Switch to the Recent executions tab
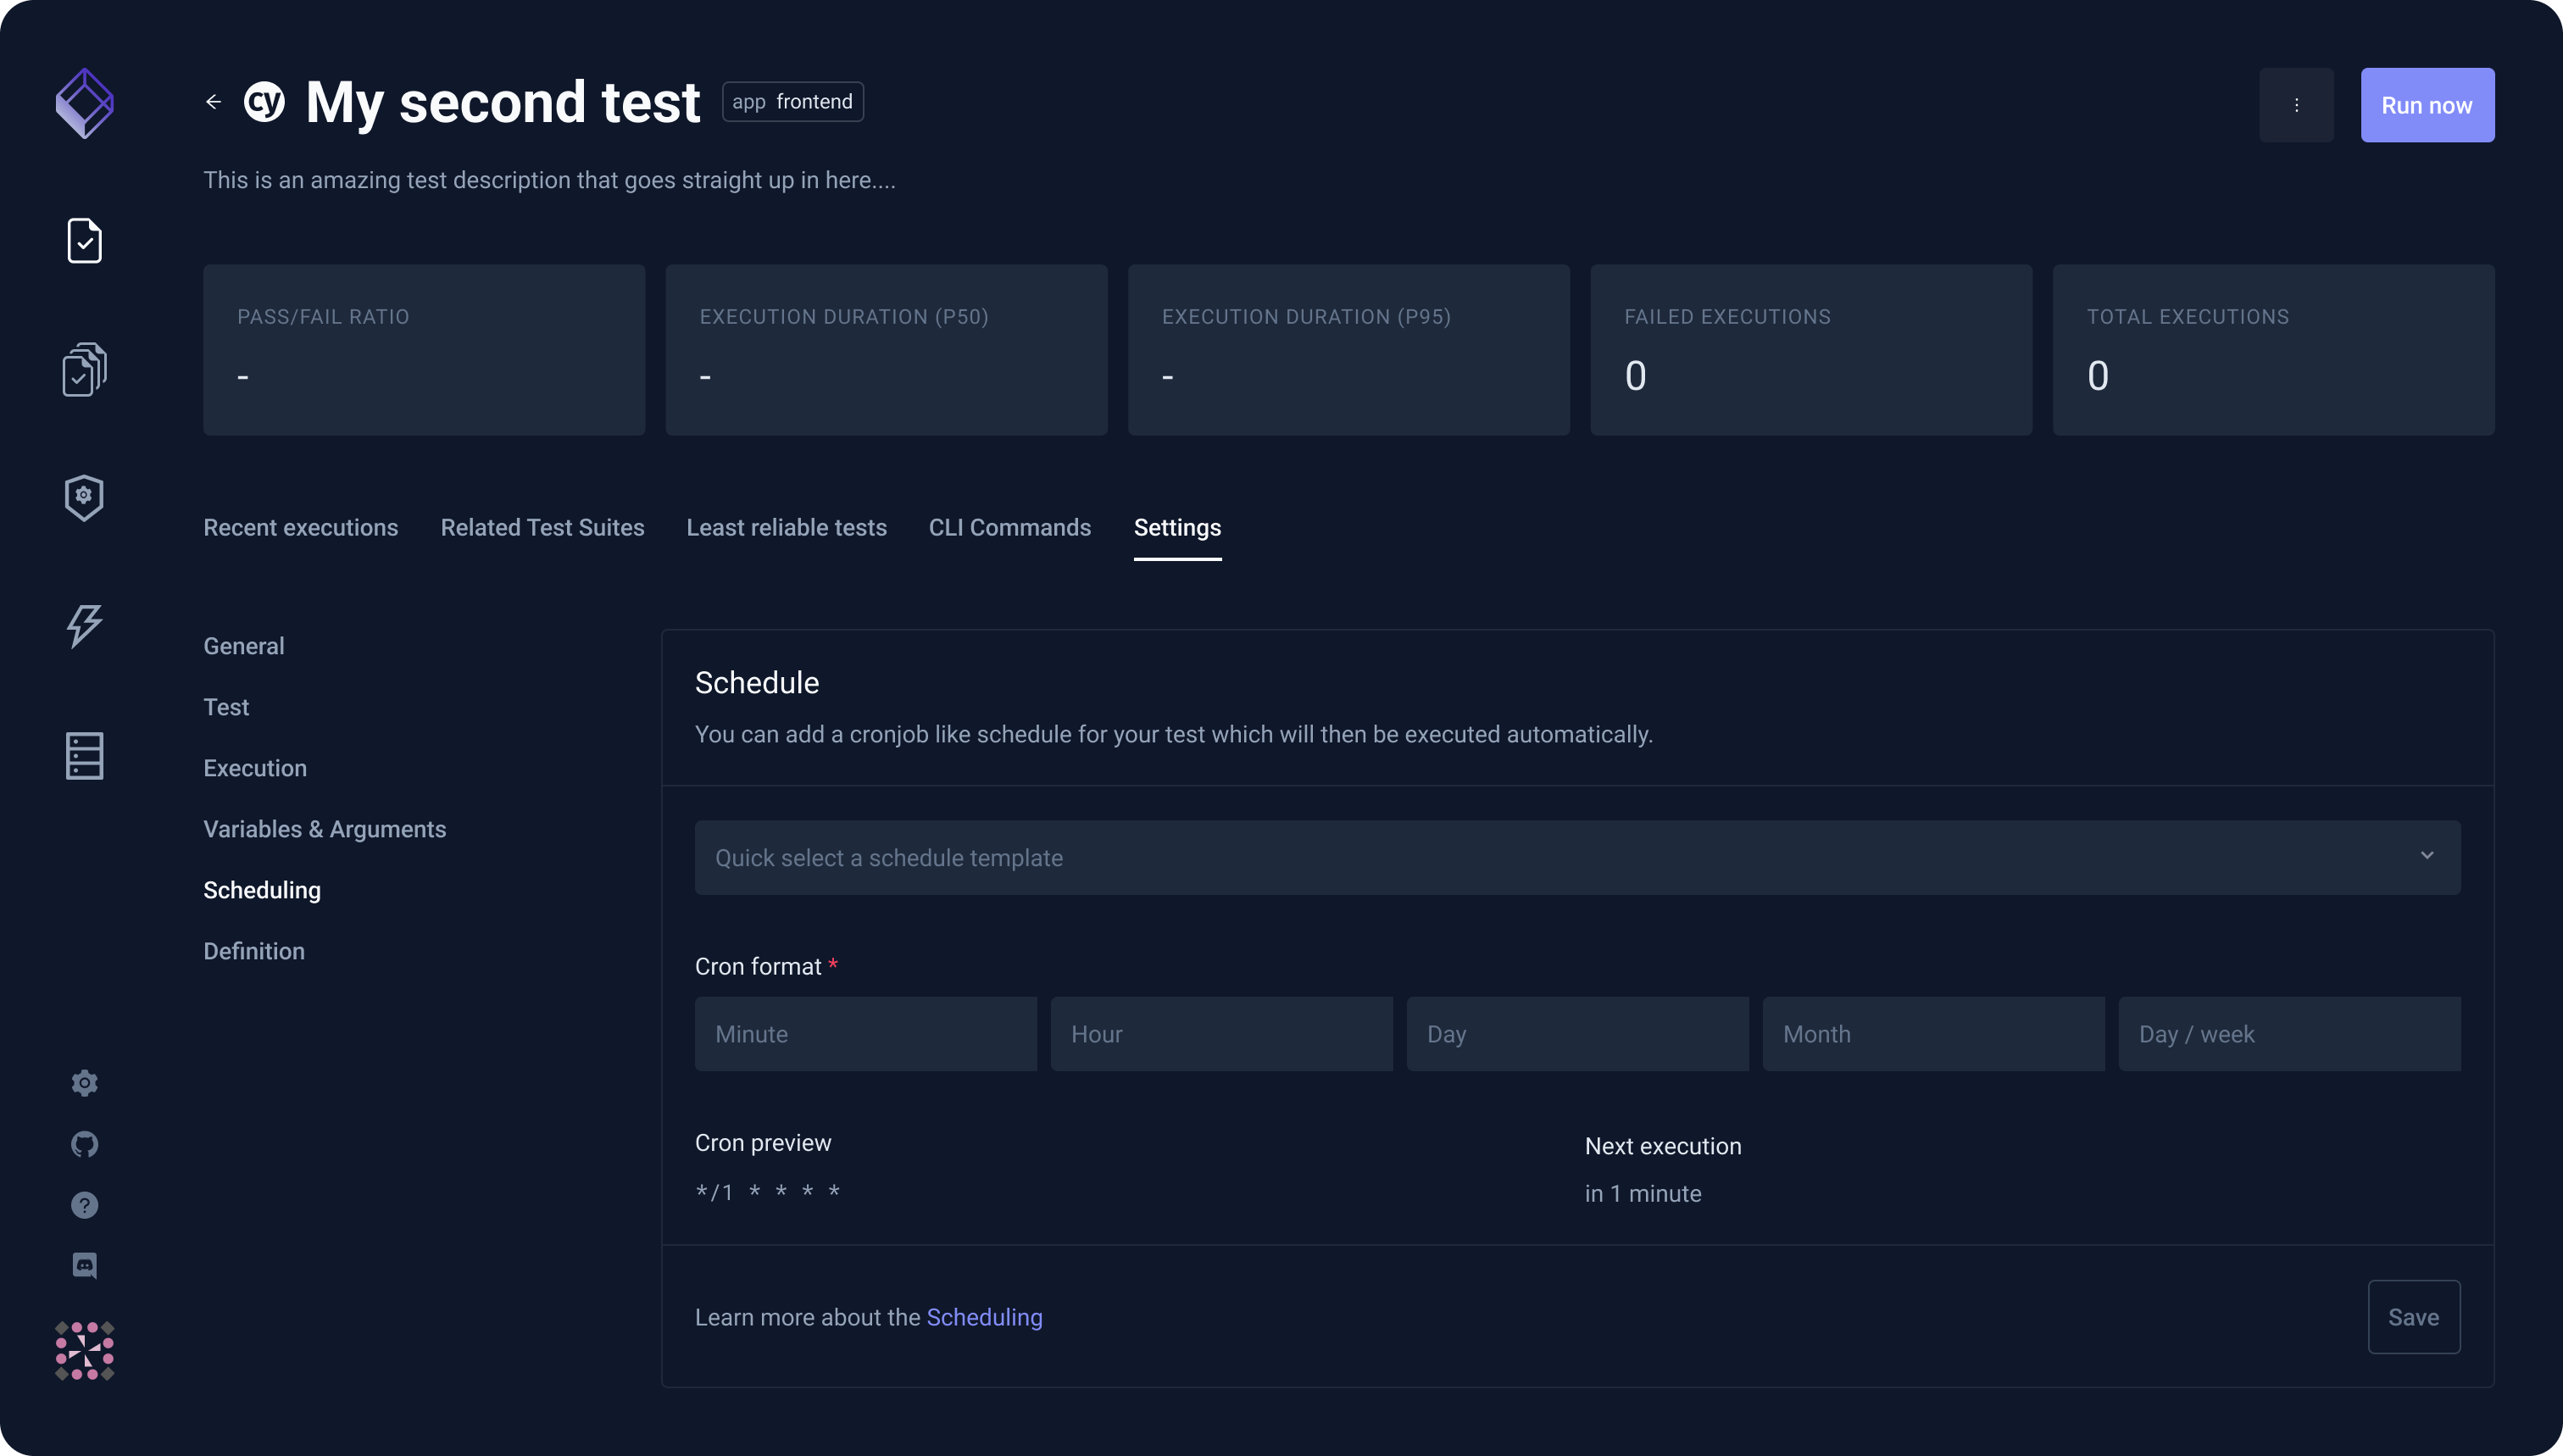This screenshot has height=1456, width=2563. (301, 527)
